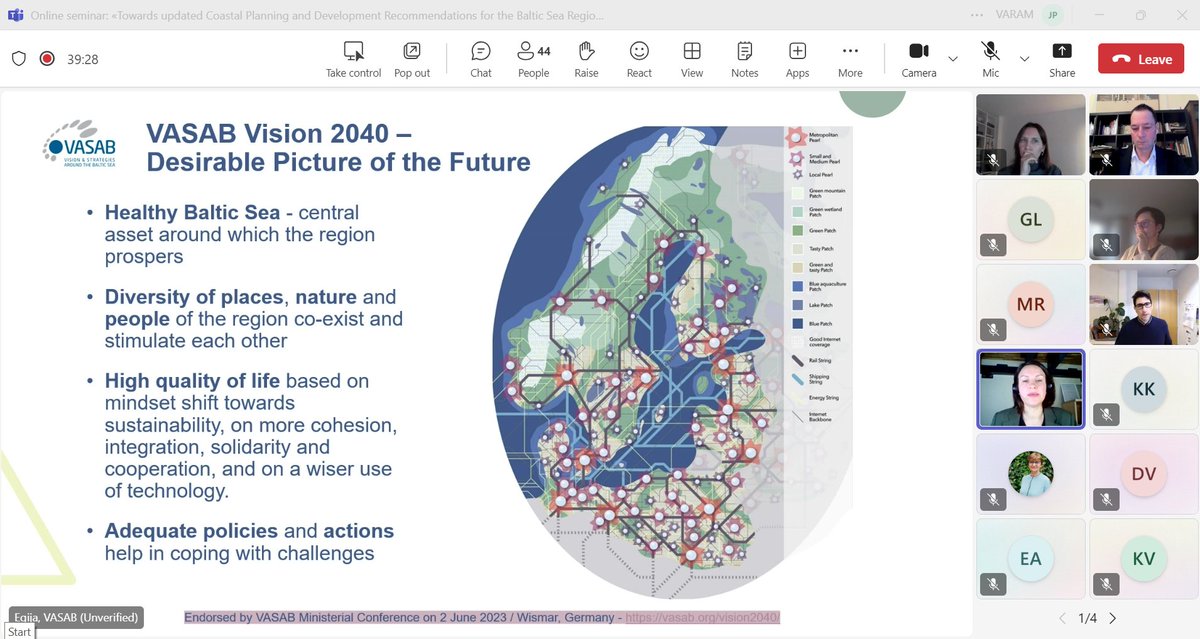Screen dimensions: 1200x639
Task: Select KV participant tile
Action: [1144, 559]
